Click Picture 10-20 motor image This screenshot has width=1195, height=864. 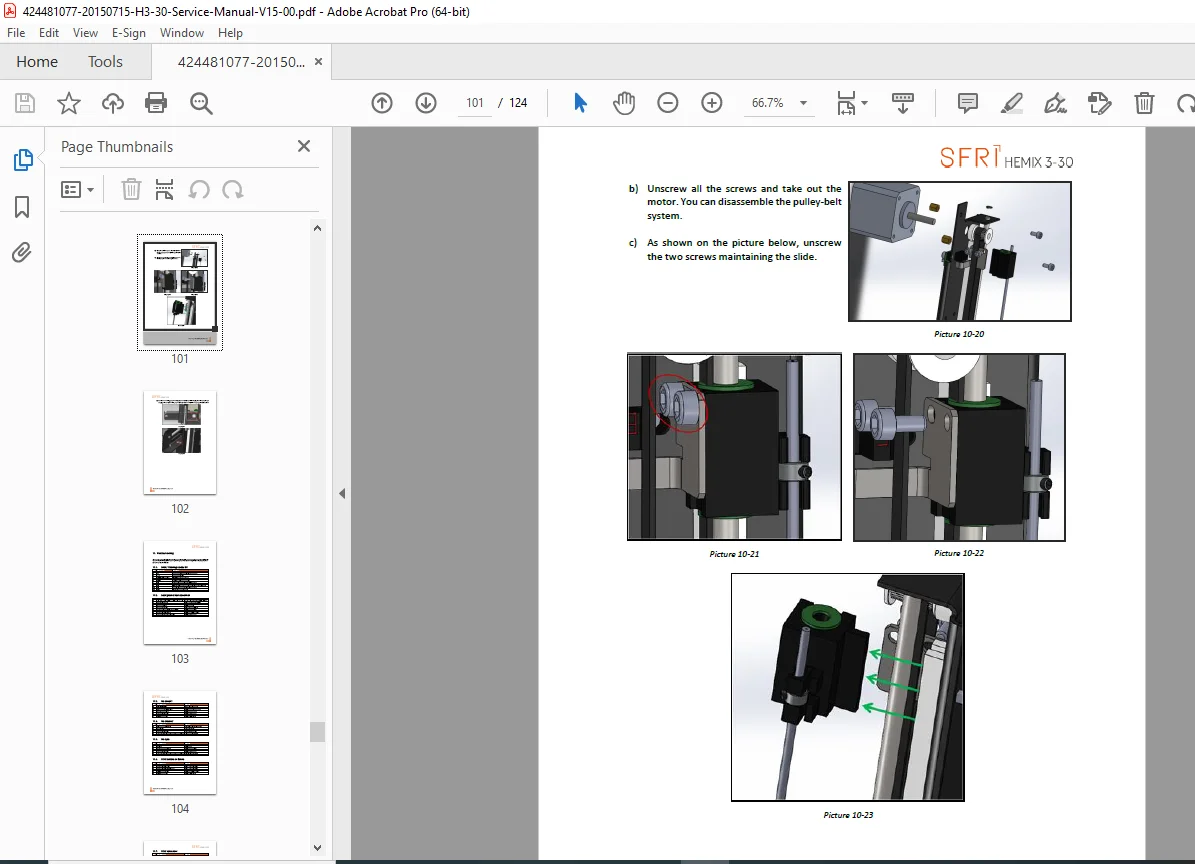pos(960,251)
